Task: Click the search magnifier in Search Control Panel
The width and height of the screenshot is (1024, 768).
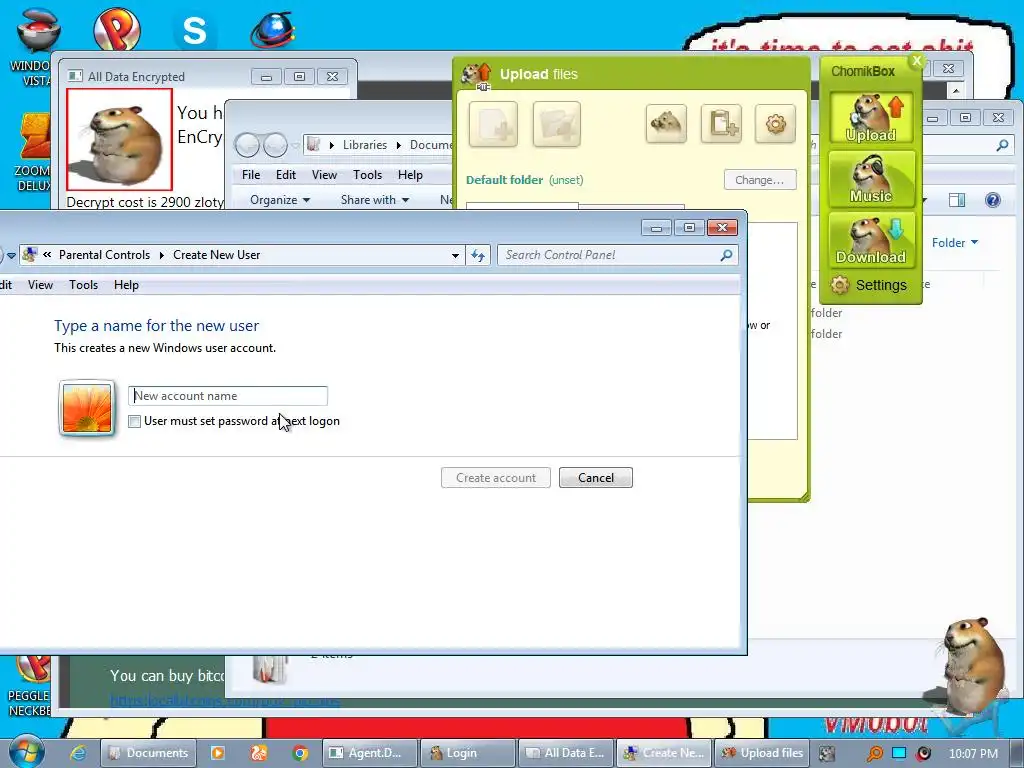Action: (726, 255)
